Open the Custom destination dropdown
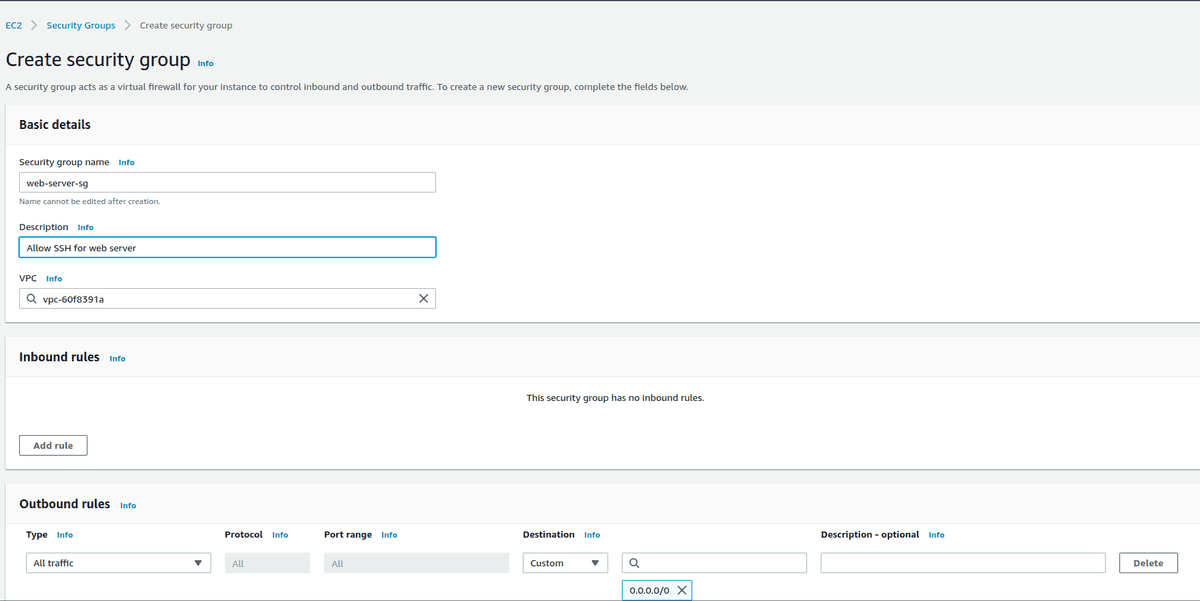The height and width of the screenshot is (601, 1200). click(x=564, y=562)
